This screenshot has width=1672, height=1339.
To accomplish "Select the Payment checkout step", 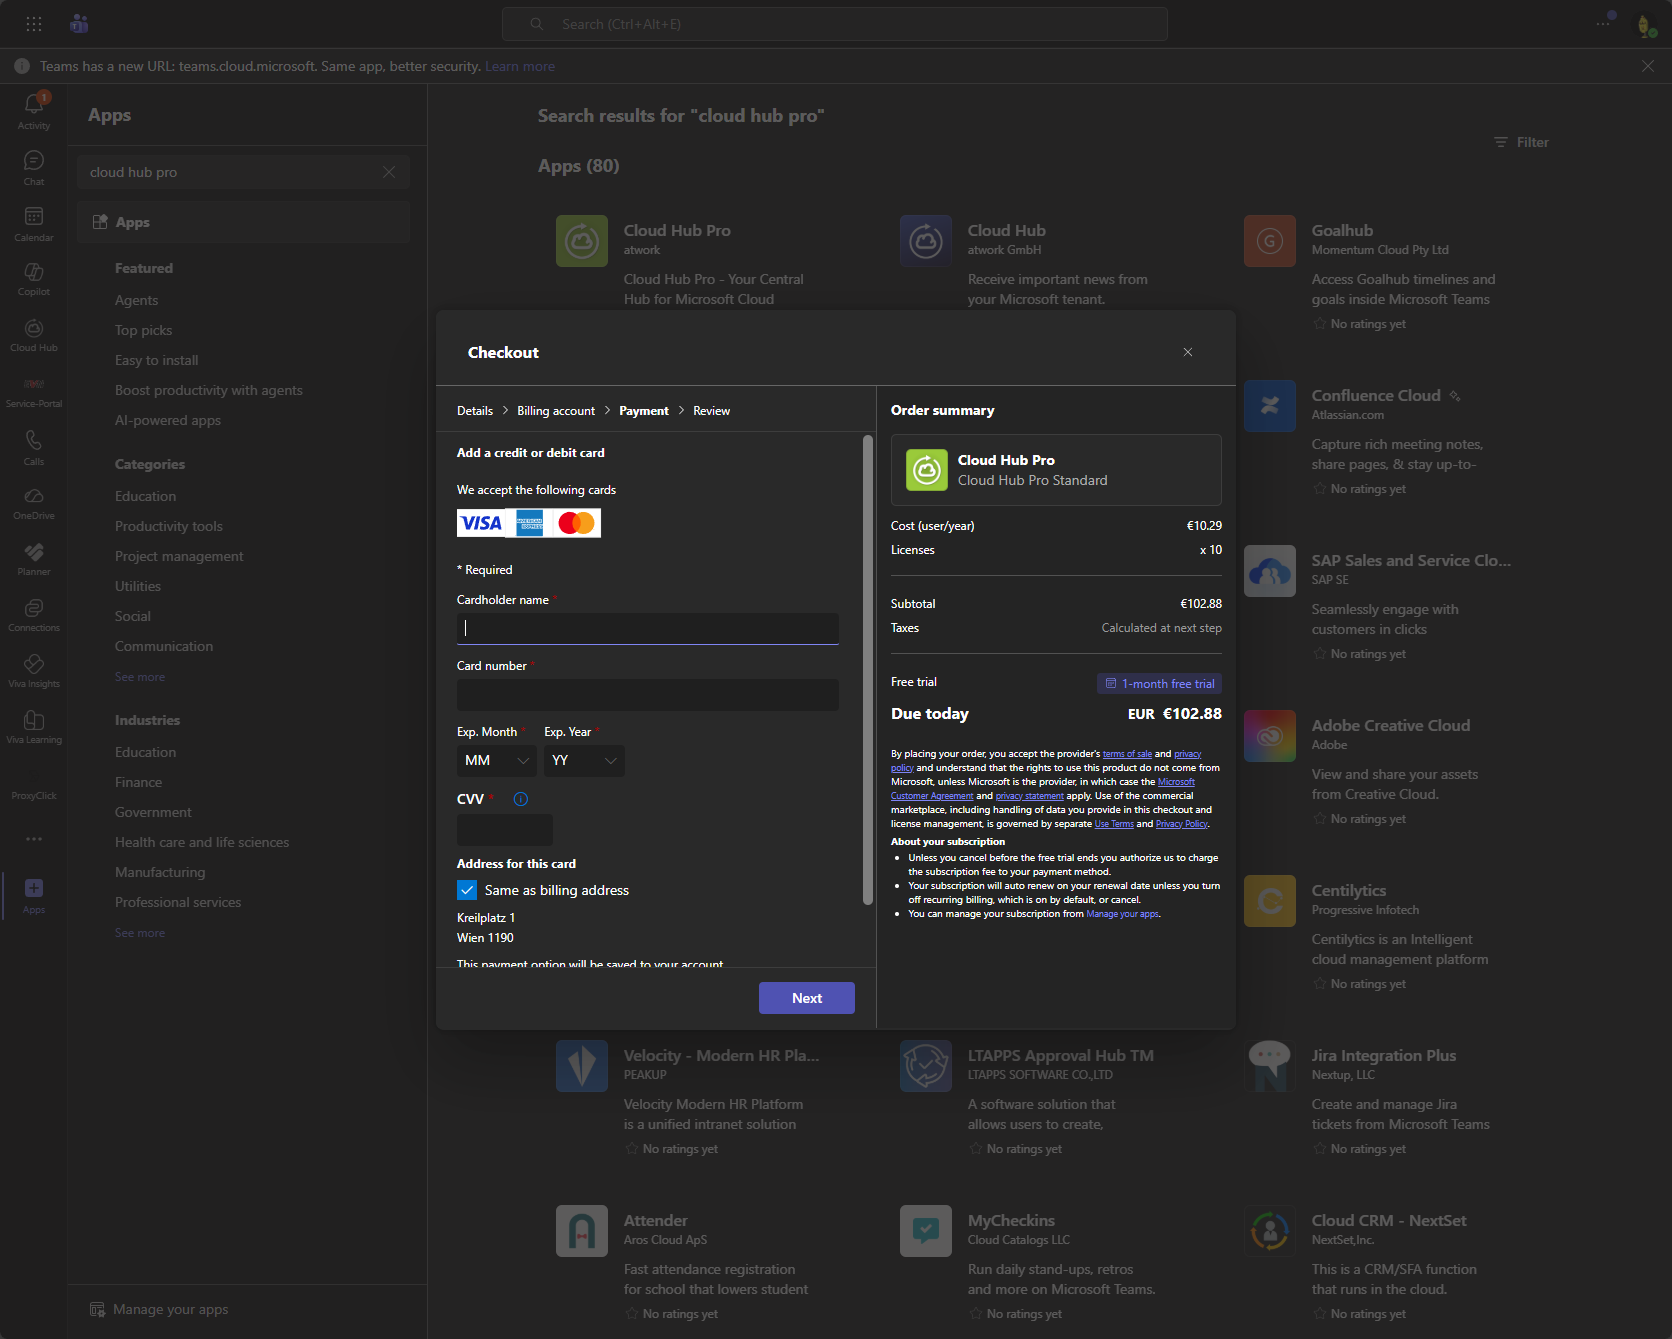I will pos(644,411).
